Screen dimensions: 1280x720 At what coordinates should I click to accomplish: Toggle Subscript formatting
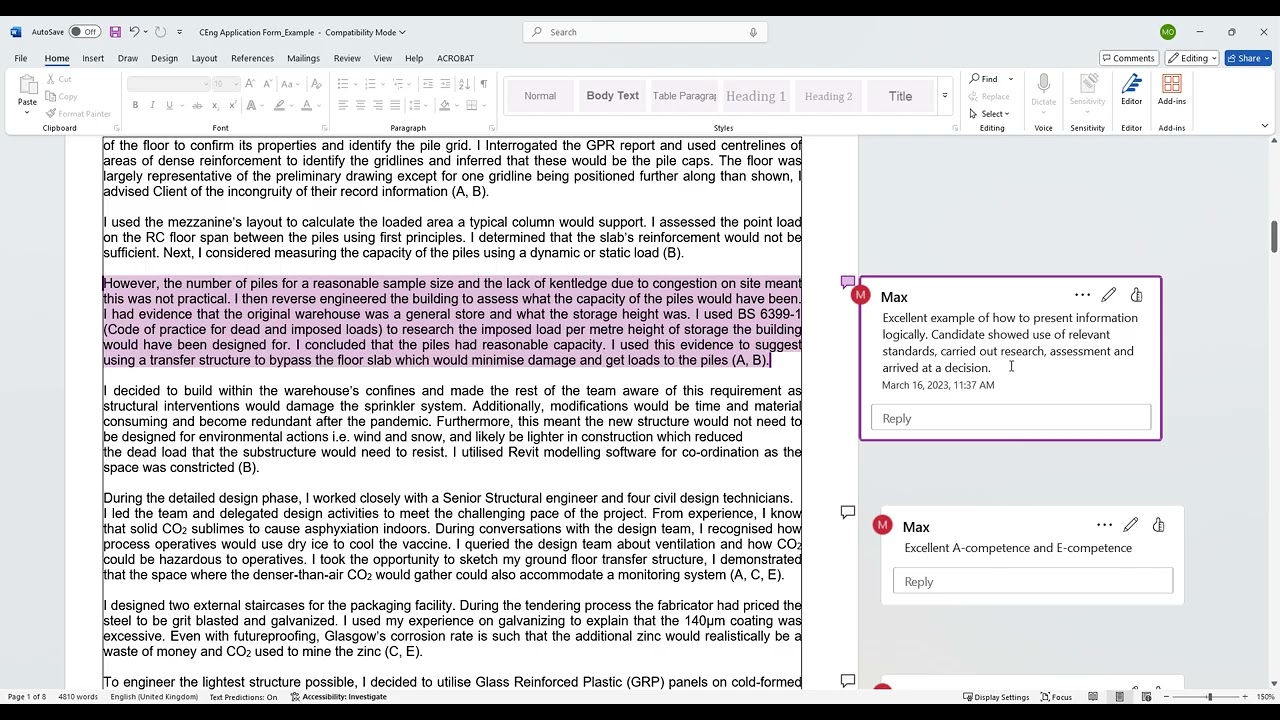(215, 105)
